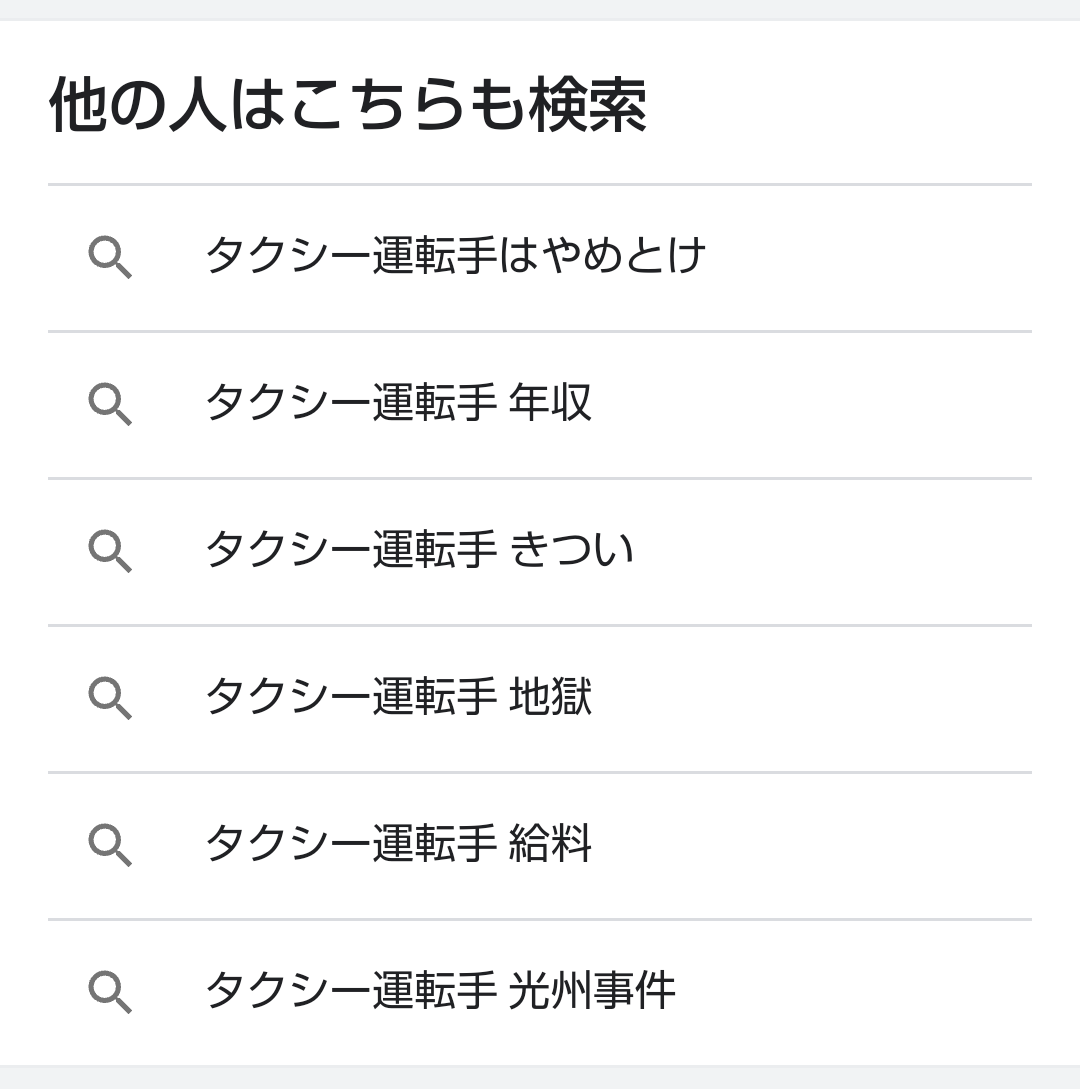The height and width of the screenshot is (1089, 1080).
Task: Click the 他の人はこちらも検索 heading
Action: (x=348, y=105)
